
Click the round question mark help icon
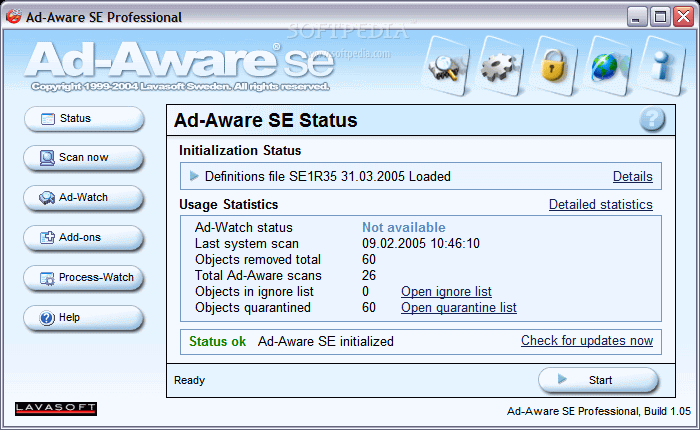click(x=652, y=119)
